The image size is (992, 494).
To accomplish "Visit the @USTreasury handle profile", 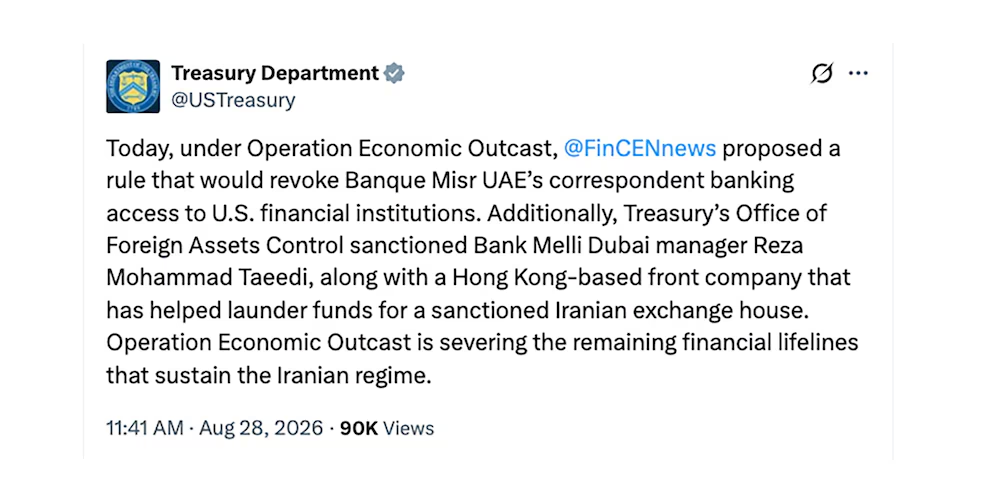I will click(x=233, y=101).
